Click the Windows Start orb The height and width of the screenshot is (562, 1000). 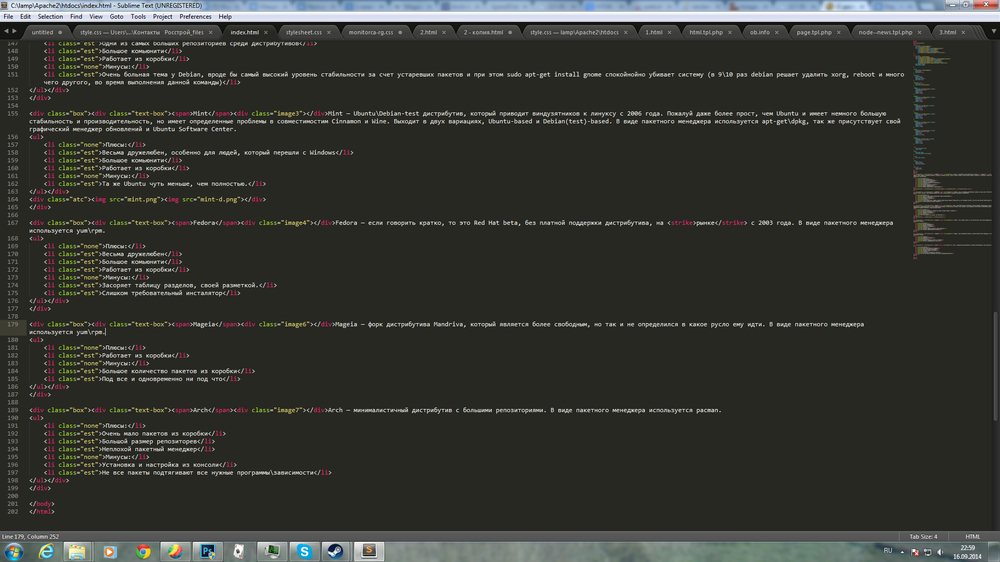click(x=14, y=551)
